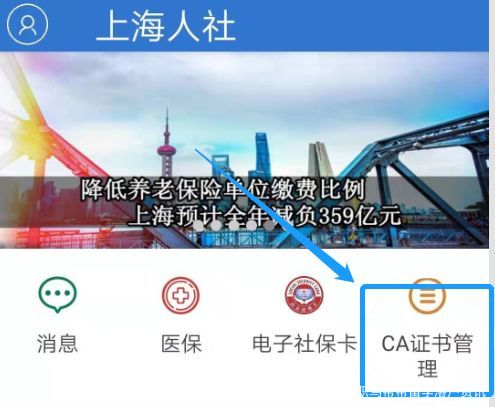Image resolution: width=495 pixels, height=407 pixels.
Task: Open the user profile avatar icon
Action: (x=28, y=24)
